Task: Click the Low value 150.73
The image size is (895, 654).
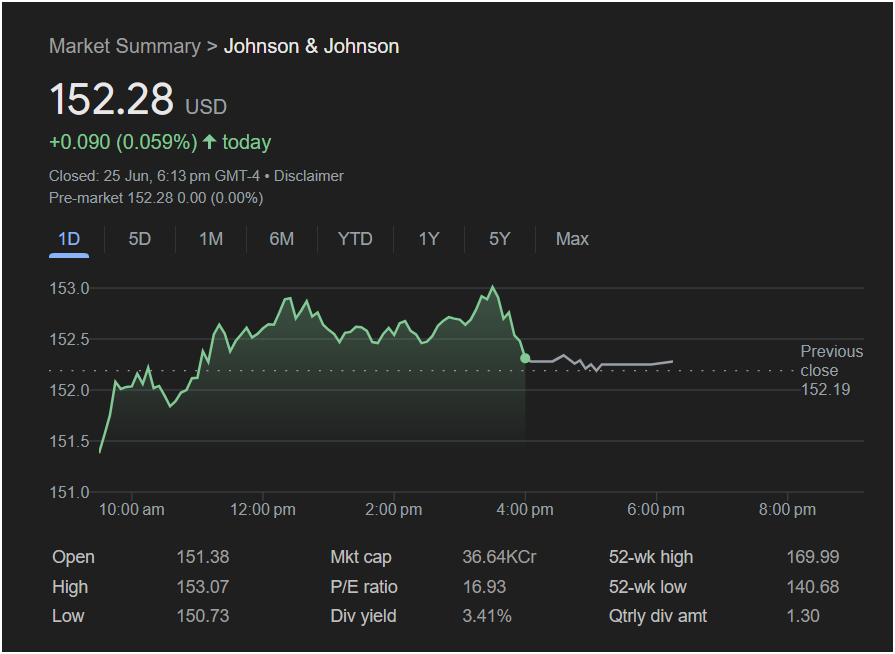Action: (x=203, y=616)
